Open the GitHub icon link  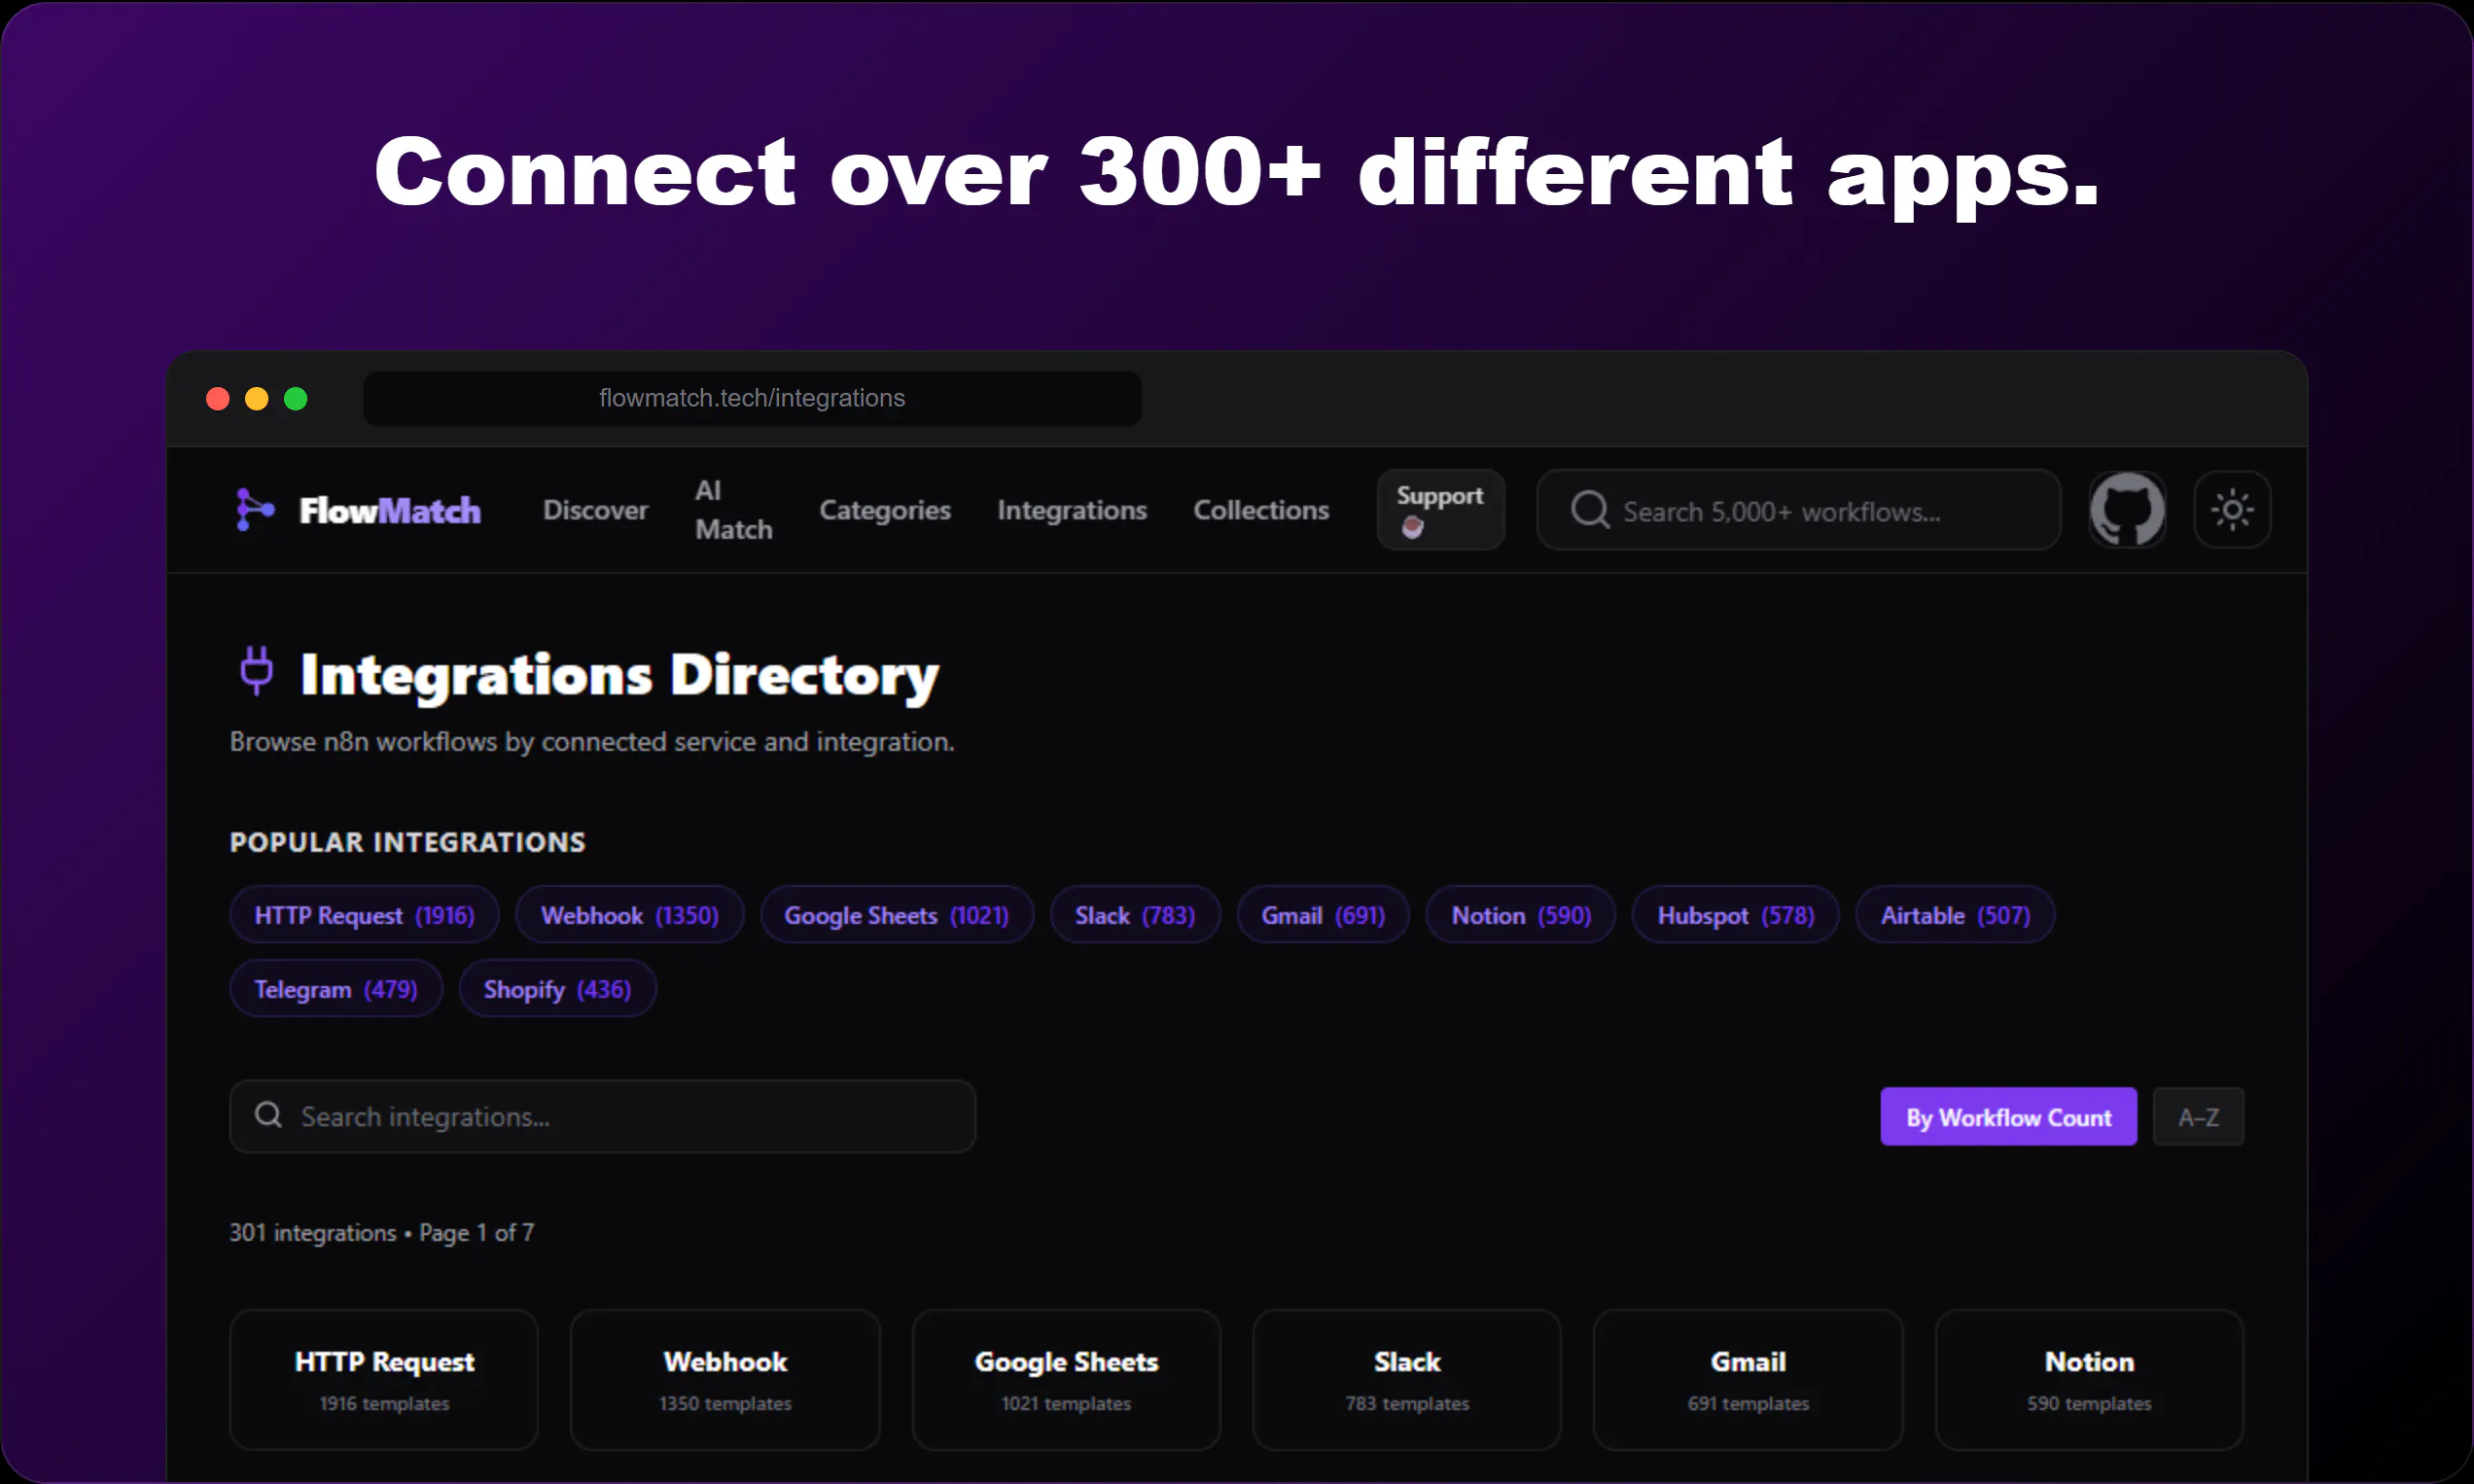click(2127, 510)
